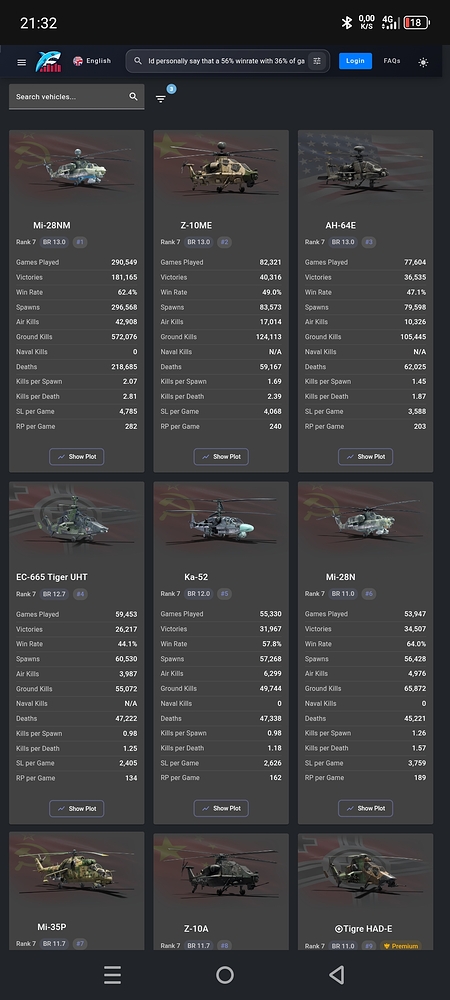Click the magnifier in Search vehicles field
The height and width of the screenshot is (1000, 450).
[133, 96]
